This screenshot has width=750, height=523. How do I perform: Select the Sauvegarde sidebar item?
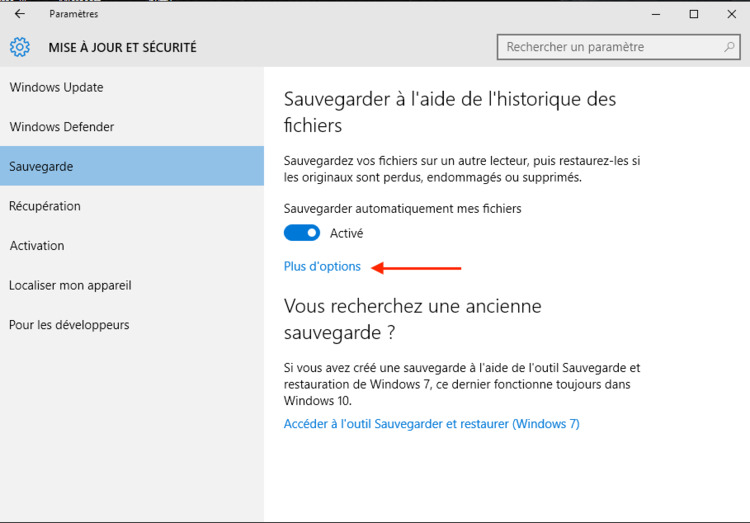point(41,166)
